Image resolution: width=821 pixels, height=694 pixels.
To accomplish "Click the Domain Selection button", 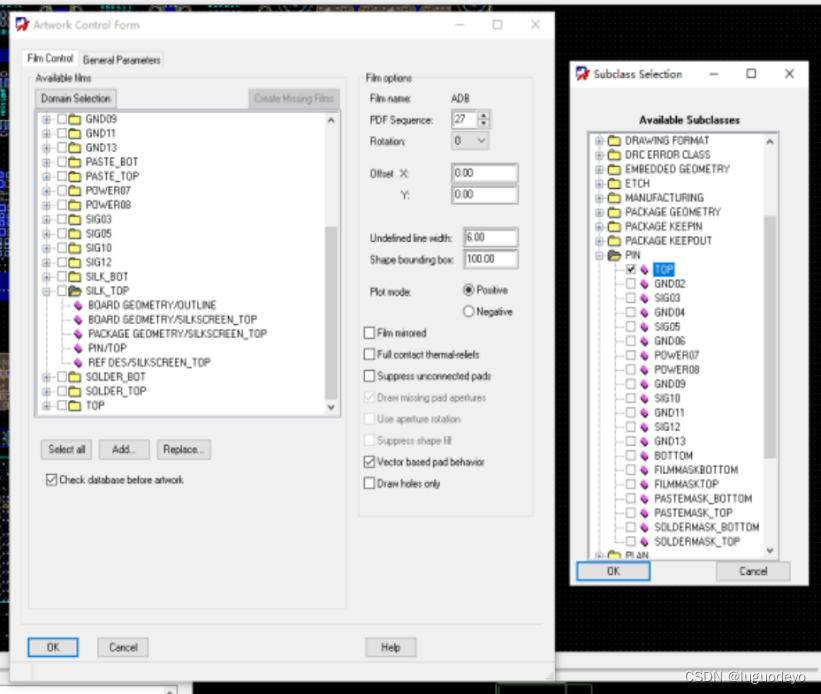I will [75, 98].
